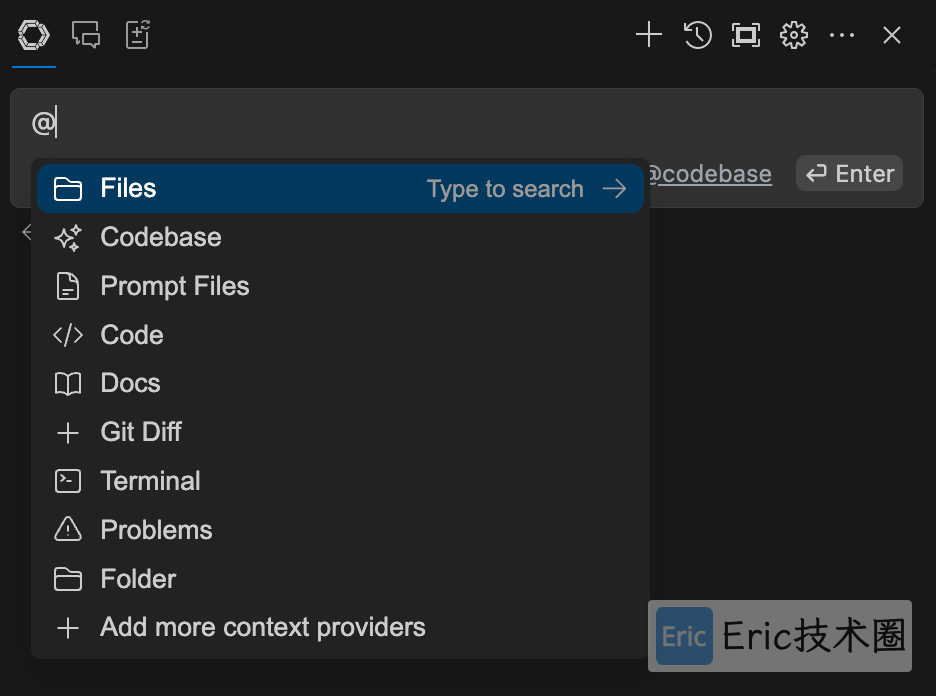The width and height of the screenshot is (936, 696).
Task: Open the session history clock icon
Action: (697, 35)
